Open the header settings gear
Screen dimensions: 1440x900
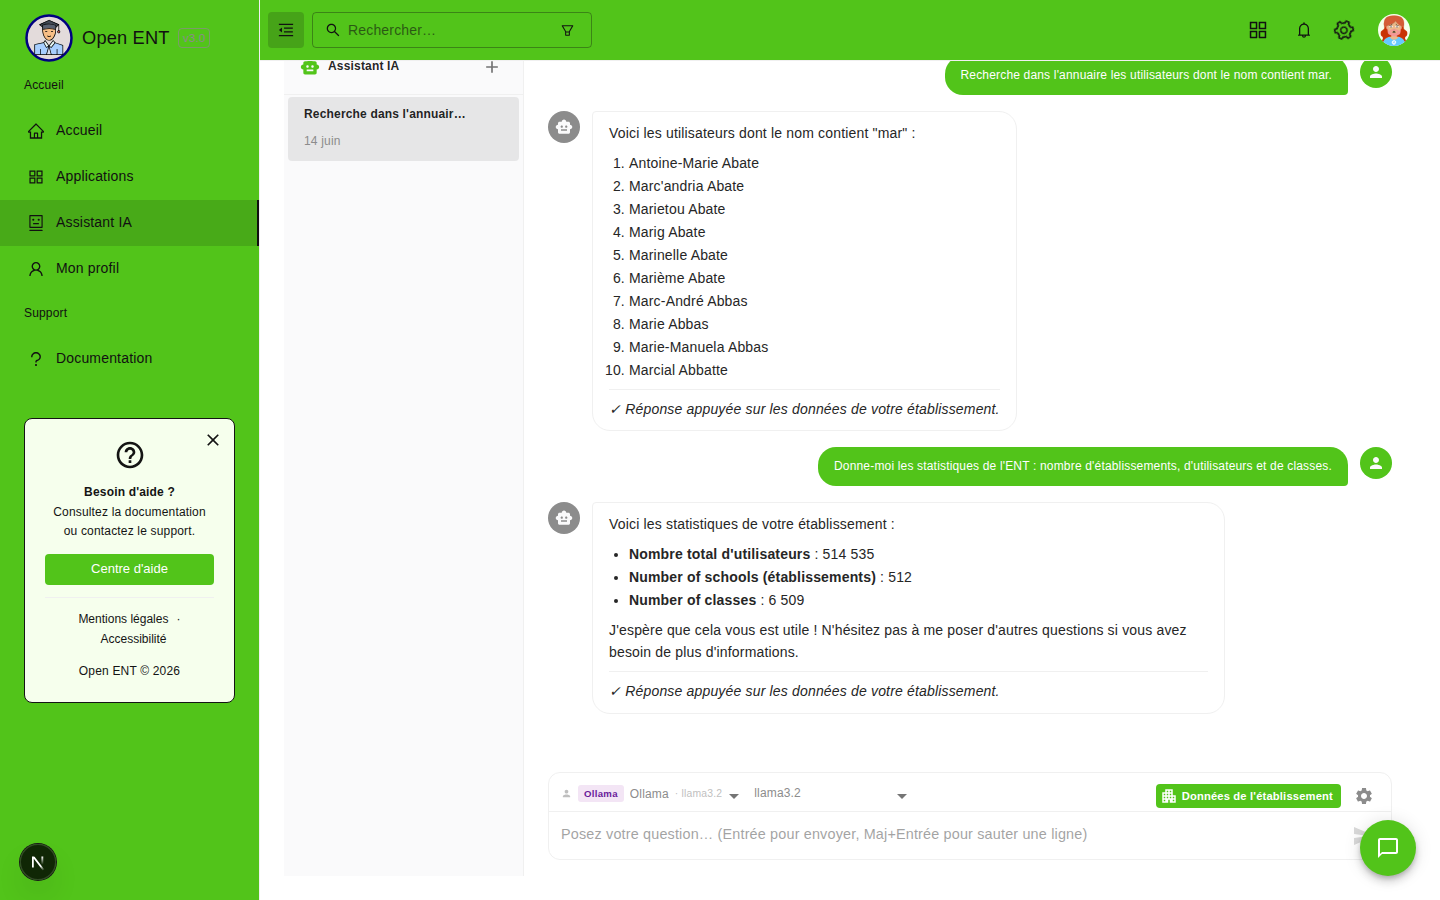coord(1344,30)
